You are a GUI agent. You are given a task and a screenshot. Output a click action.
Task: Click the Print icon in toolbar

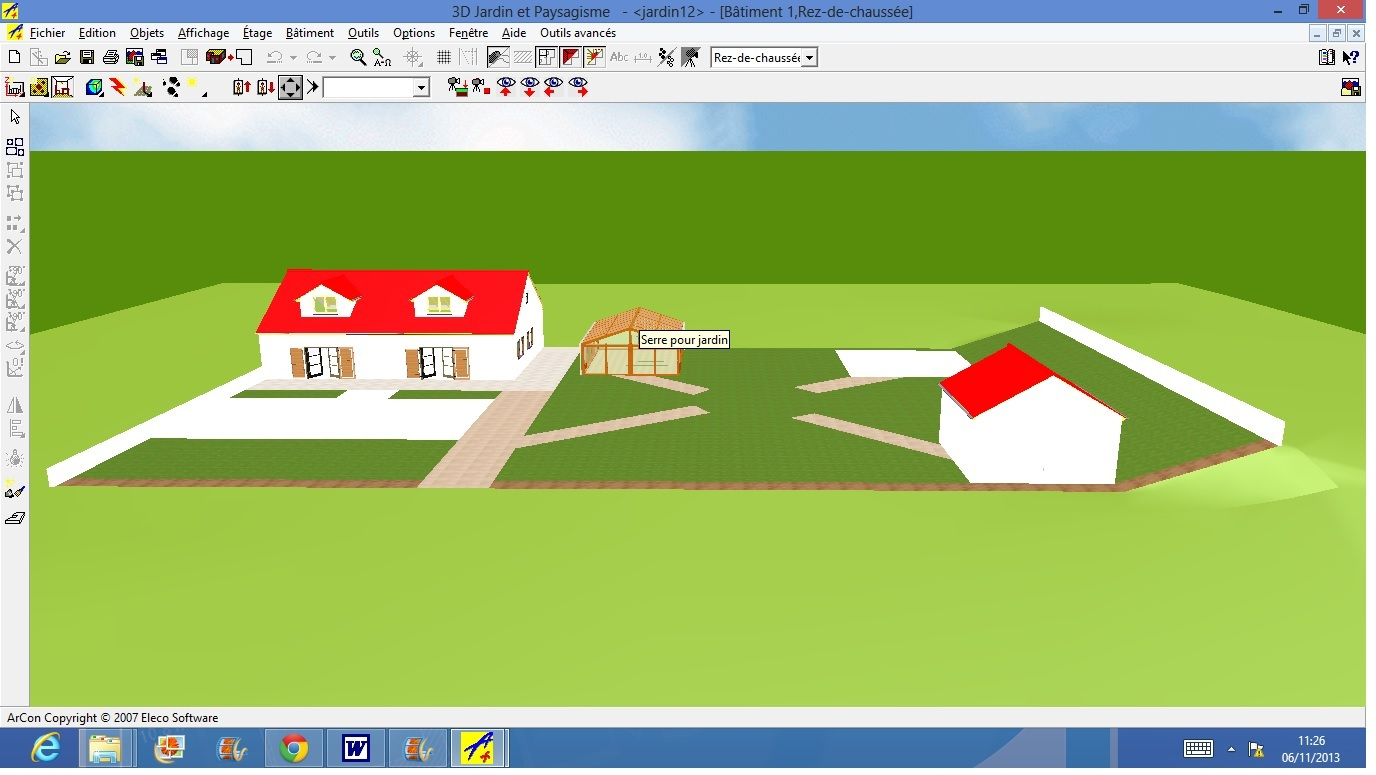pyautogui.click(x=111, y=58)
